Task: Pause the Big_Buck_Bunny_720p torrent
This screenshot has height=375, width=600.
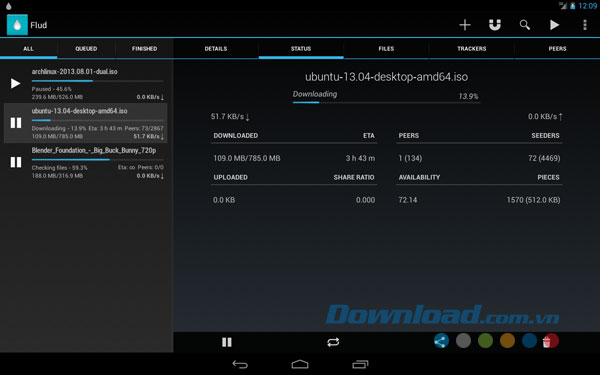Action: 16,162
